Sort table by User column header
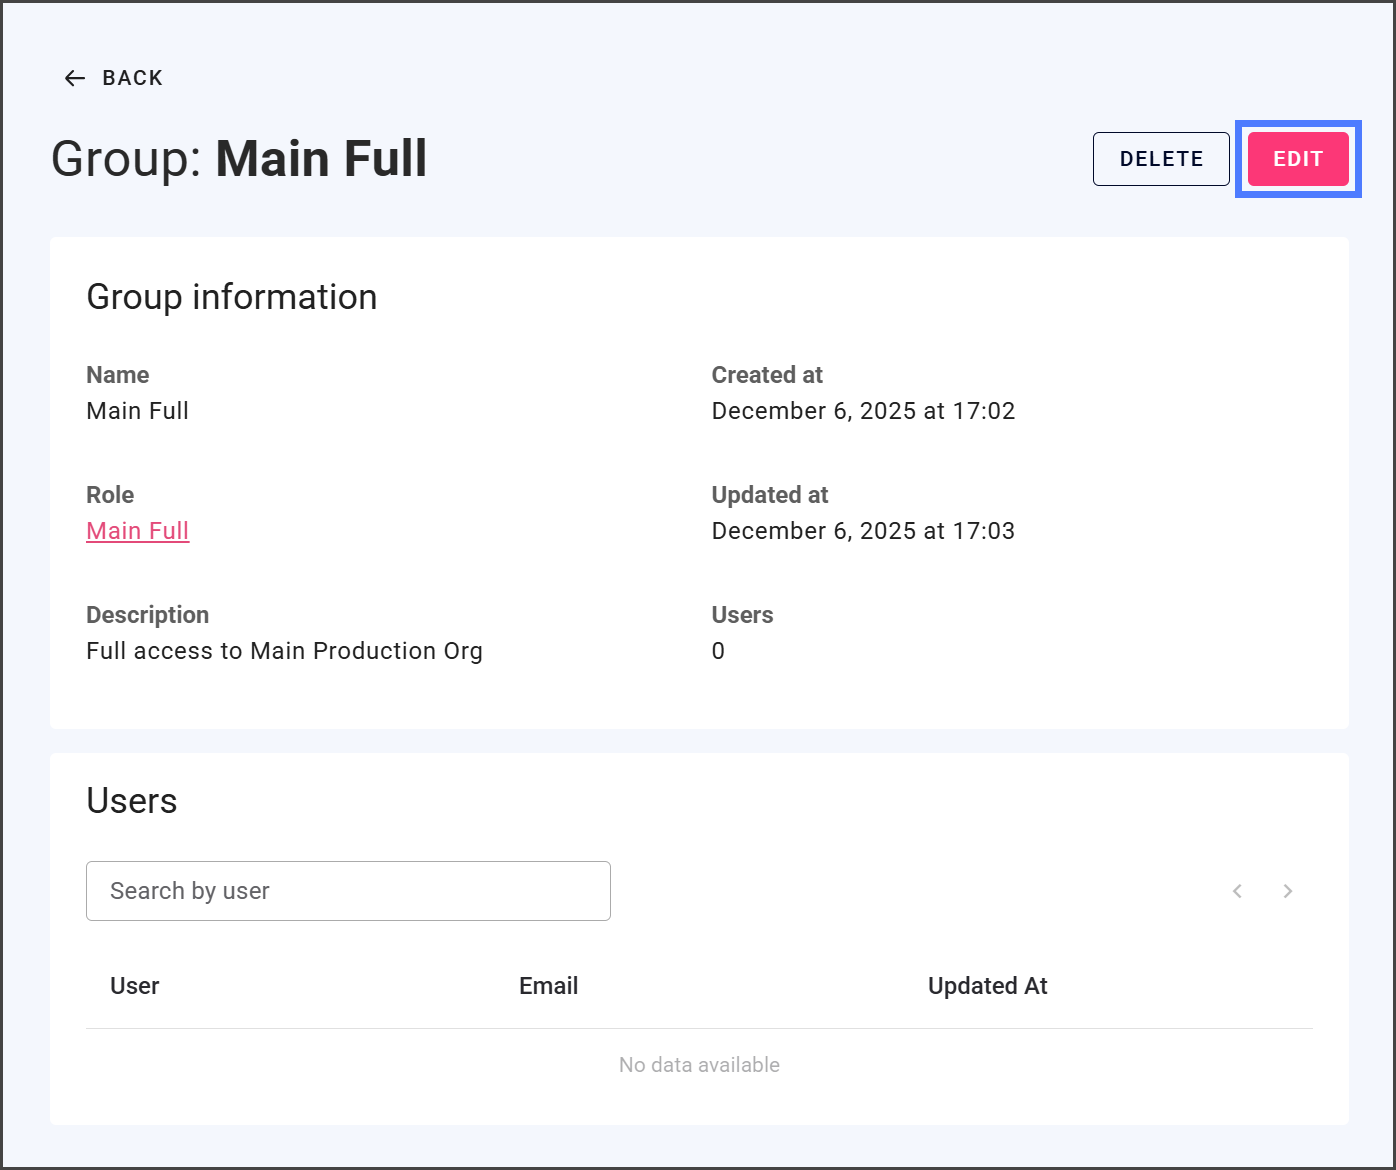This screenshot has width=1396, height=1170. pos(135,986)
